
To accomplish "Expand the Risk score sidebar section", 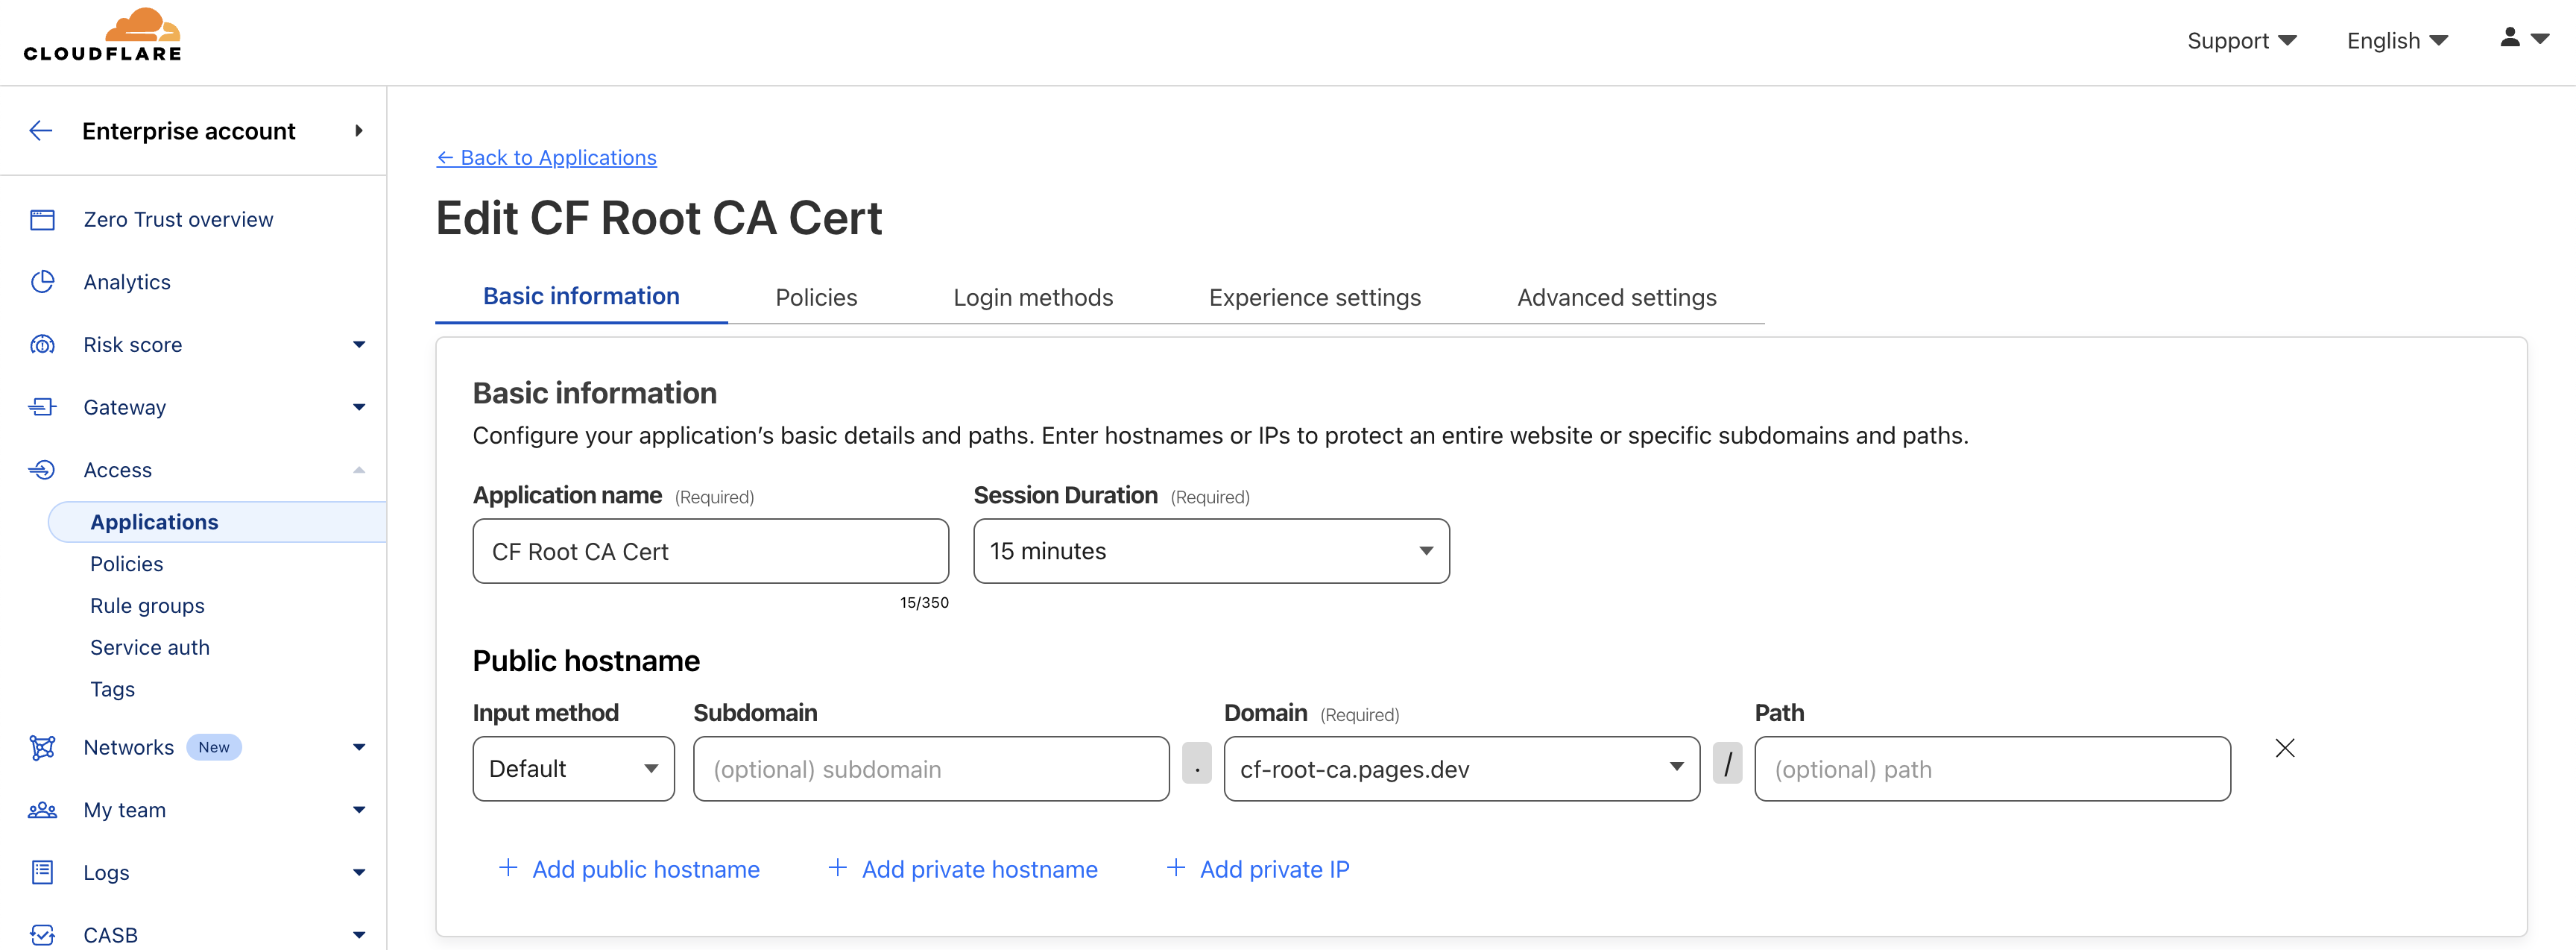I will pyautogui.click(x=358, y=345).
